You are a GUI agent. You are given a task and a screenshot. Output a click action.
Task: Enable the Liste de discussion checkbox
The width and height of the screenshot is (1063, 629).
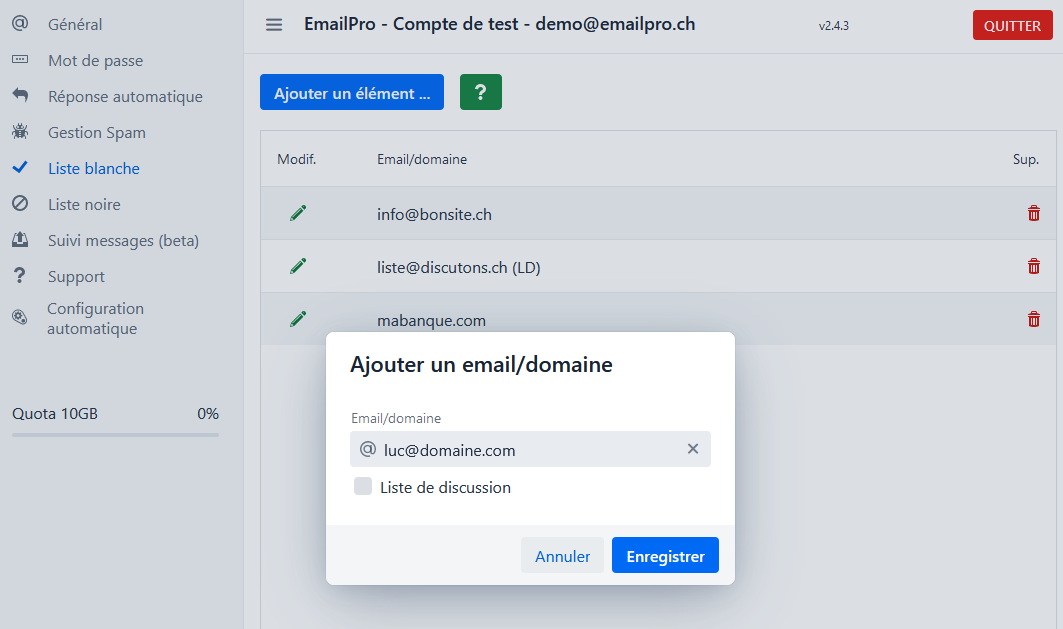(x=363, y=487)
